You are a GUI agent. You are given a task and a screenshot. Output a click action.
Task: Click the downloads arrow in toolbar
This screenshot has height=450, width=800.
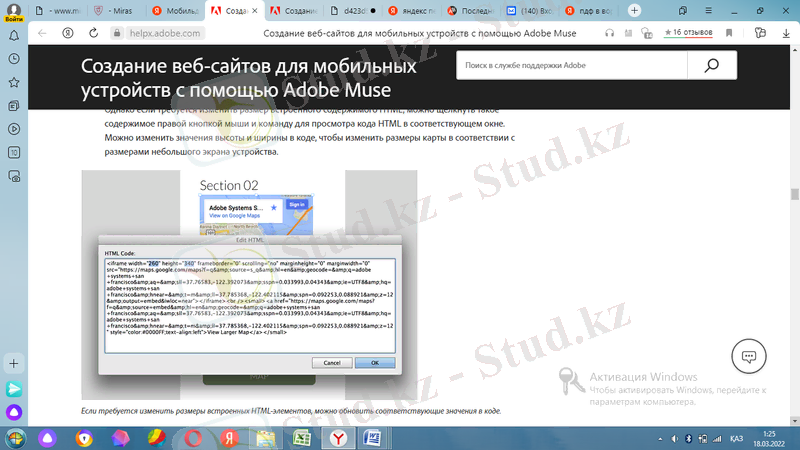tap(787, 33)
